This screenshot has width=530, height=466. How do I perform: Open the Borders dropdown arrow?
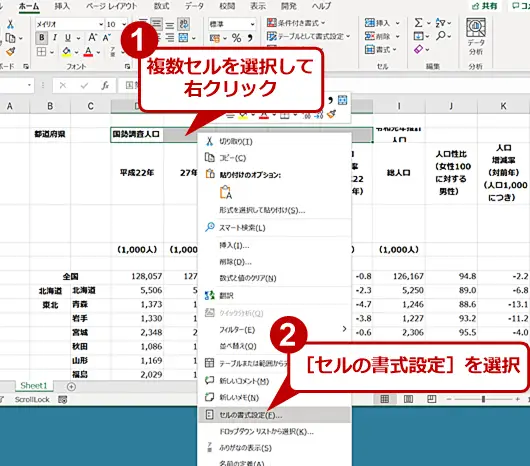coord(52,52)
